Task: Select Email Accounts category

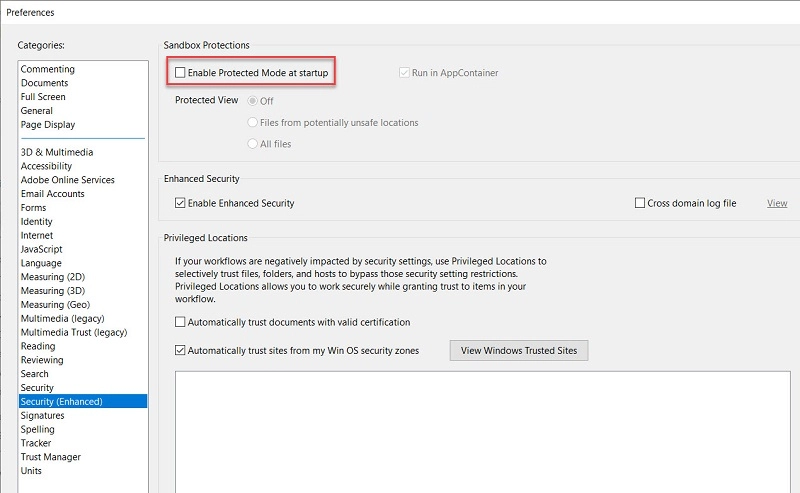Action: tap(53, 193)
